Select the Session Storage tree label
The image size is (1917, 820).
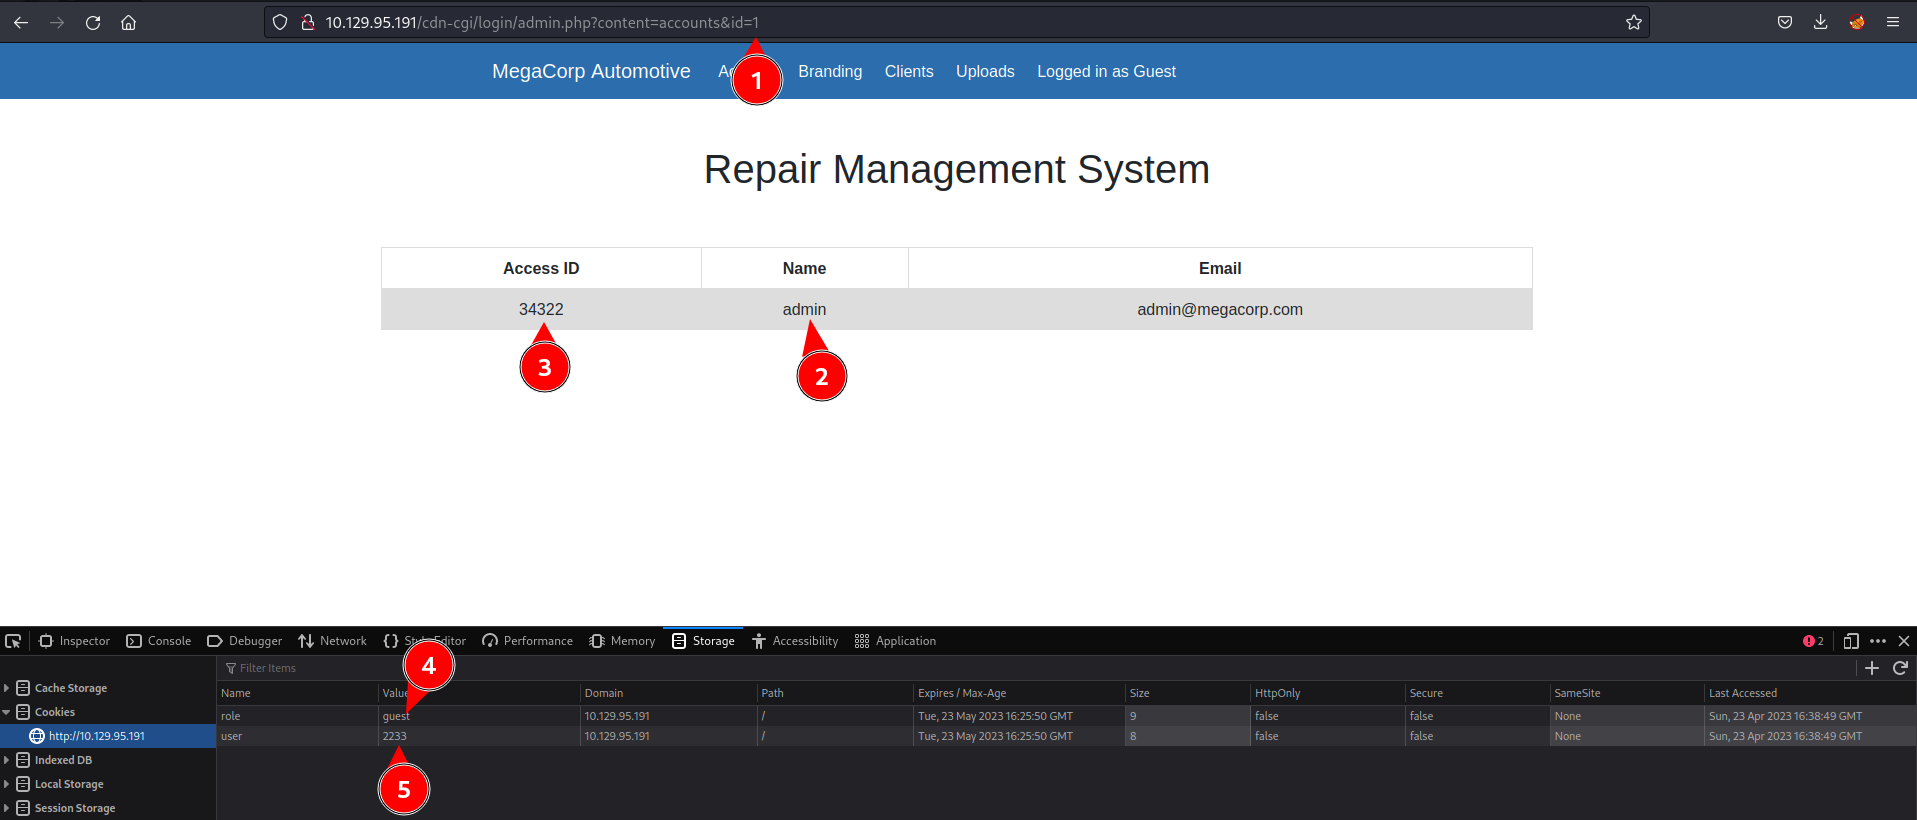tap(75, 808)
